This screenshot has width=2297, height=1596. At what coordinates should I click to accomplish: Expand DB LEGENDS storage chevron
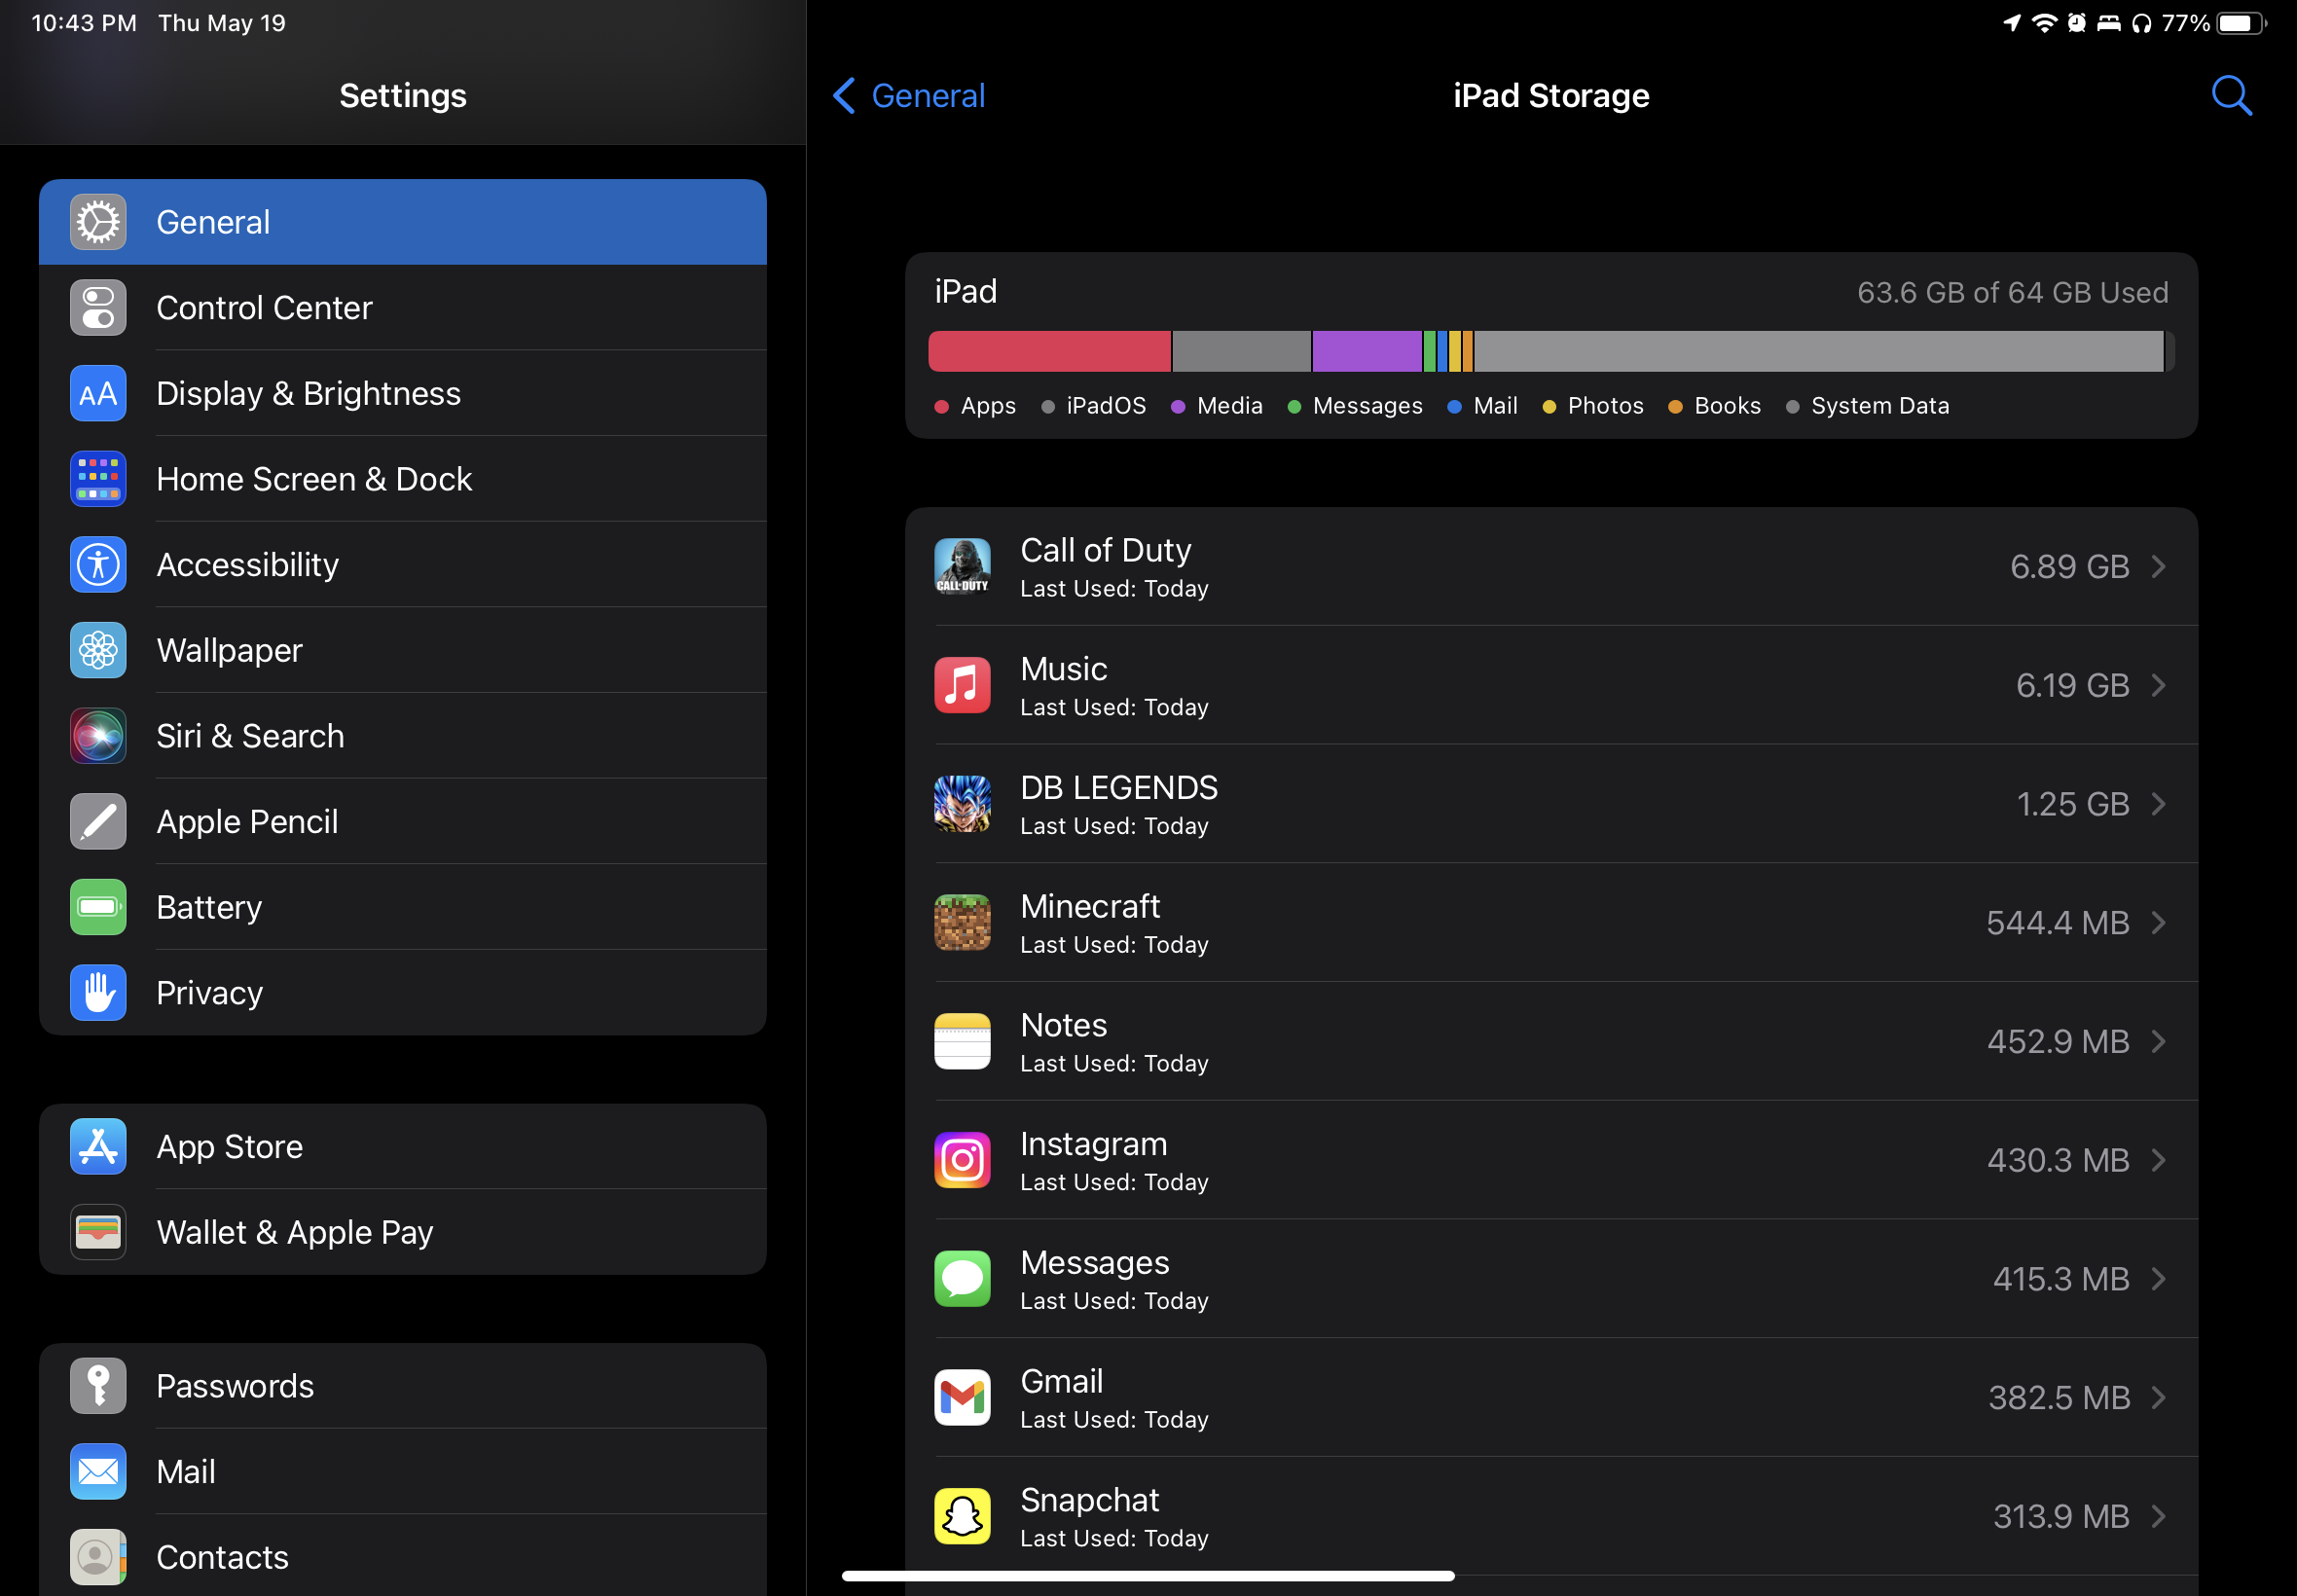point(2159,804)
